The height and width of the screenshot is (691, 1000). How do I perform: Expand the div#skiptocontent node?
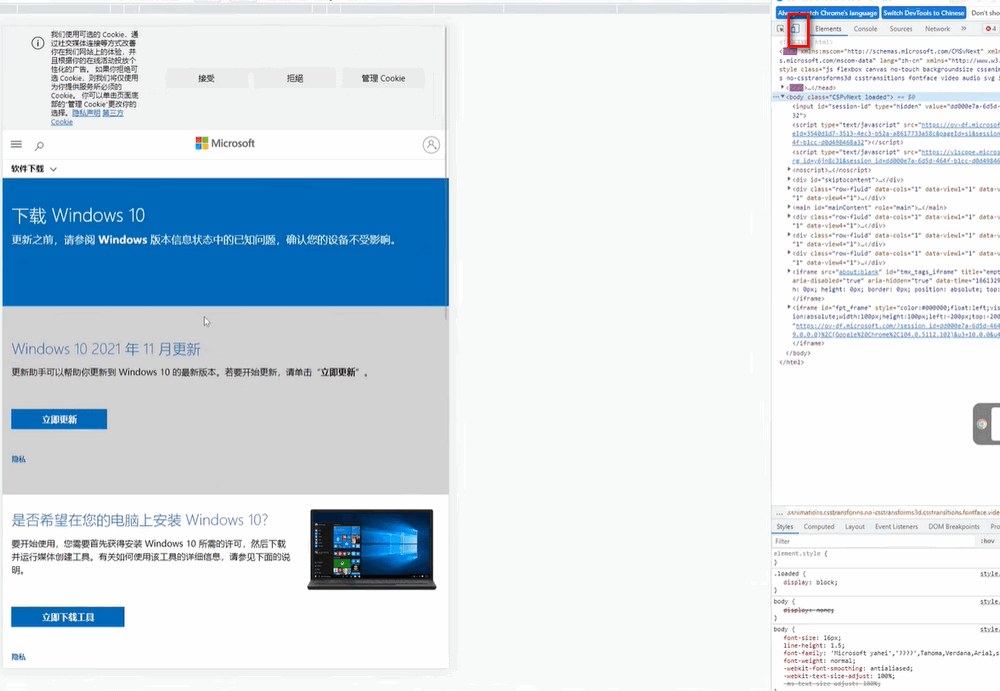(789, 180)
